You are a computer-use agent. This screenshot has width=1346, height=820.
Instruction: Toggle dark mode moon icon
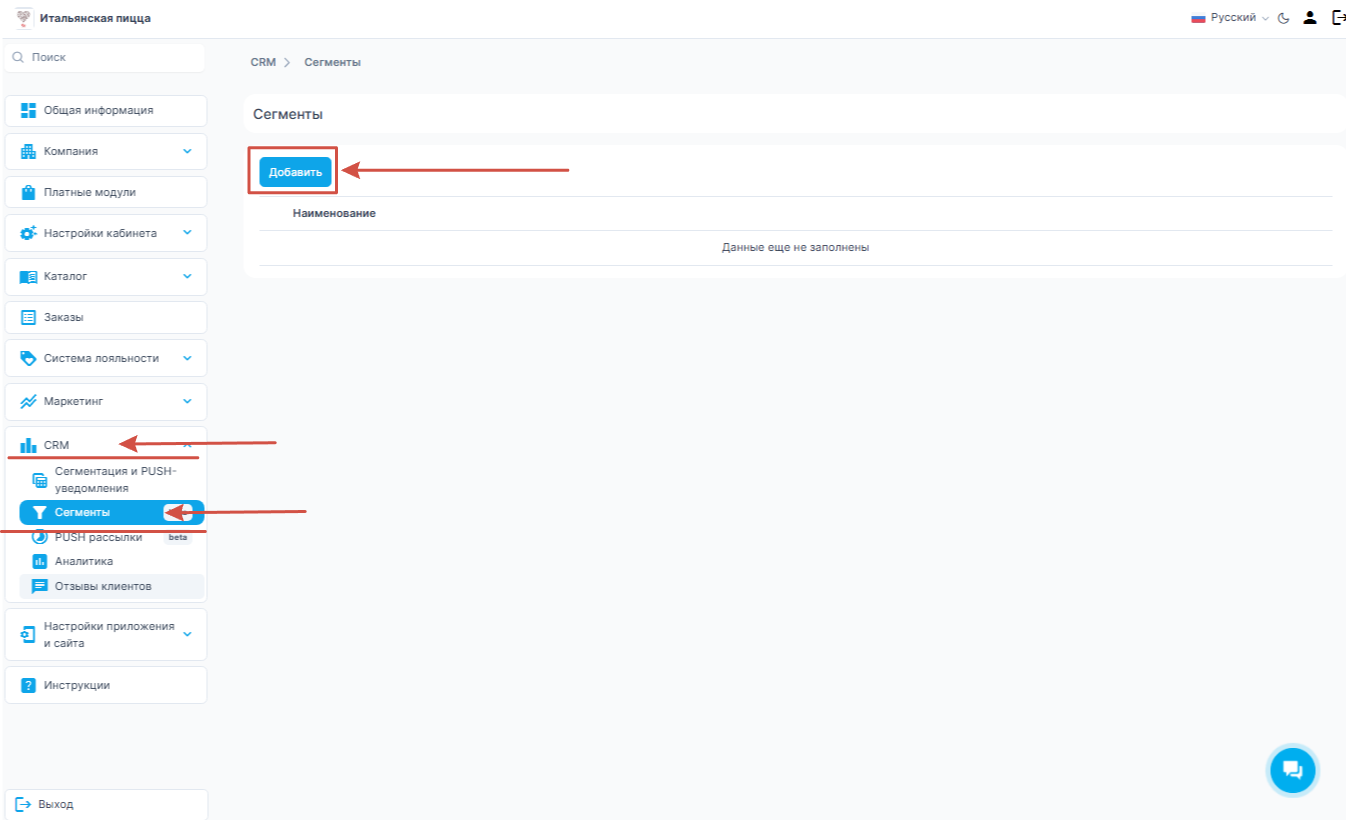click(x=1284, y=18)
